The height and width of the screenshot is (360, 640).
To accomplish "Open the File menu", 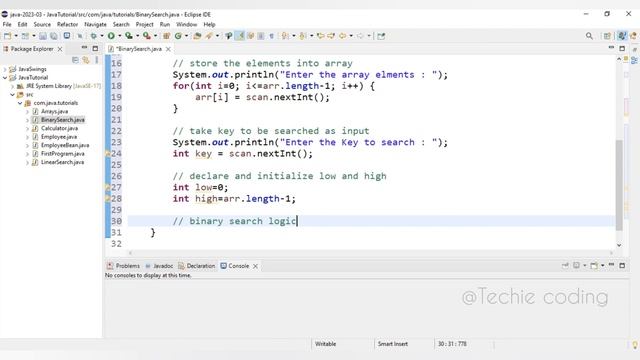I will pyautogui.click(x=7, y=24).
